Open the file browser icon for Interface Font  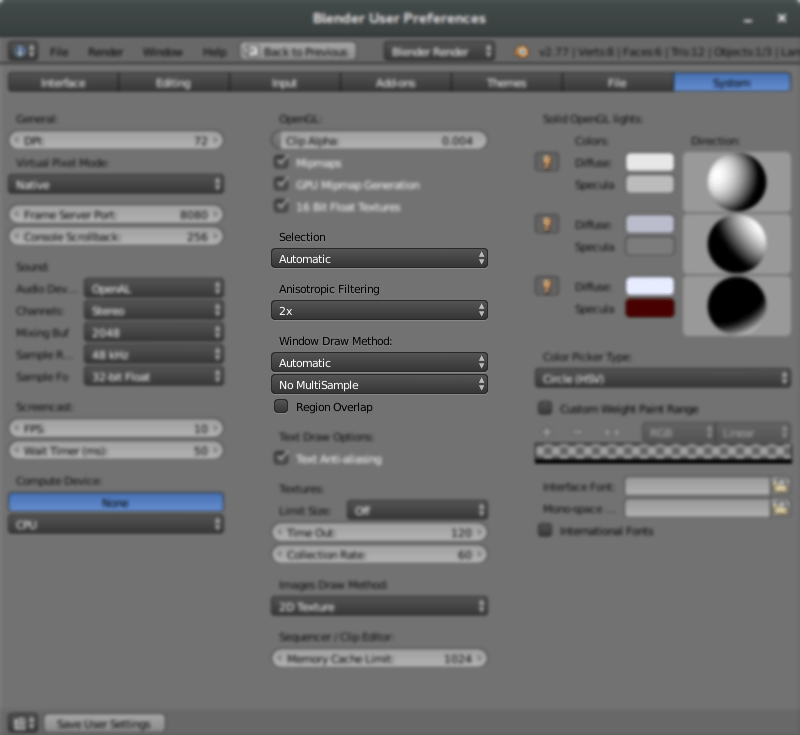(781, 486)
